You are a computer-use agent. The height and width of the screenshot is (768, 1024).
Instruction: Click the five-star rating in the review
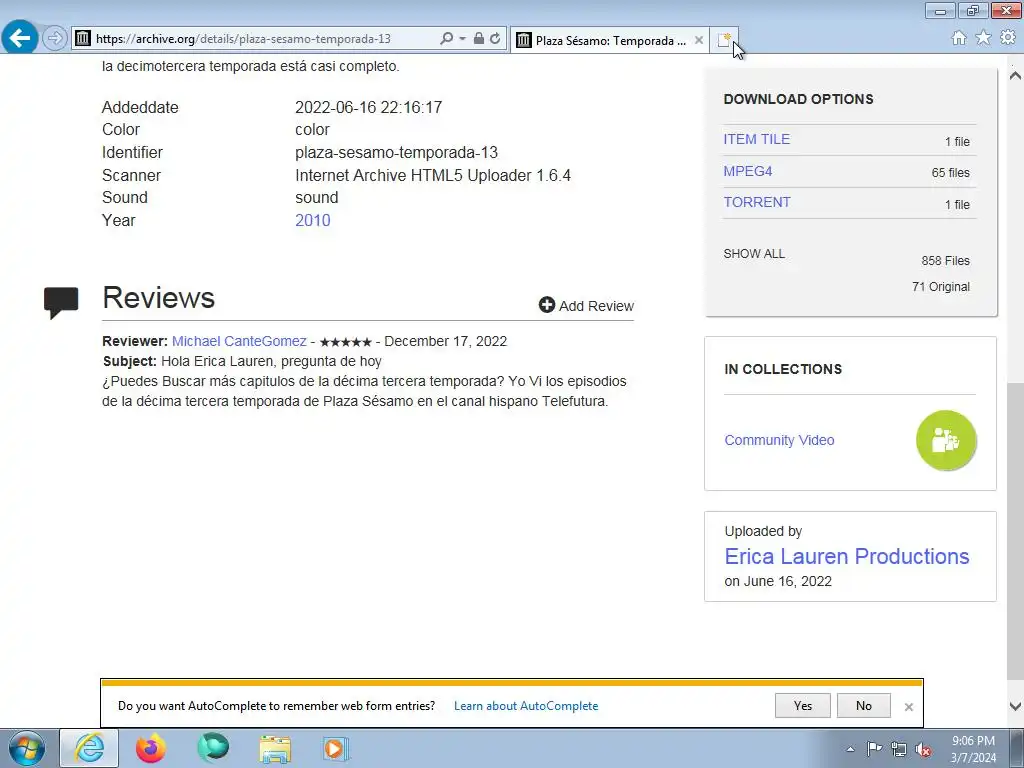click(345, 342)
